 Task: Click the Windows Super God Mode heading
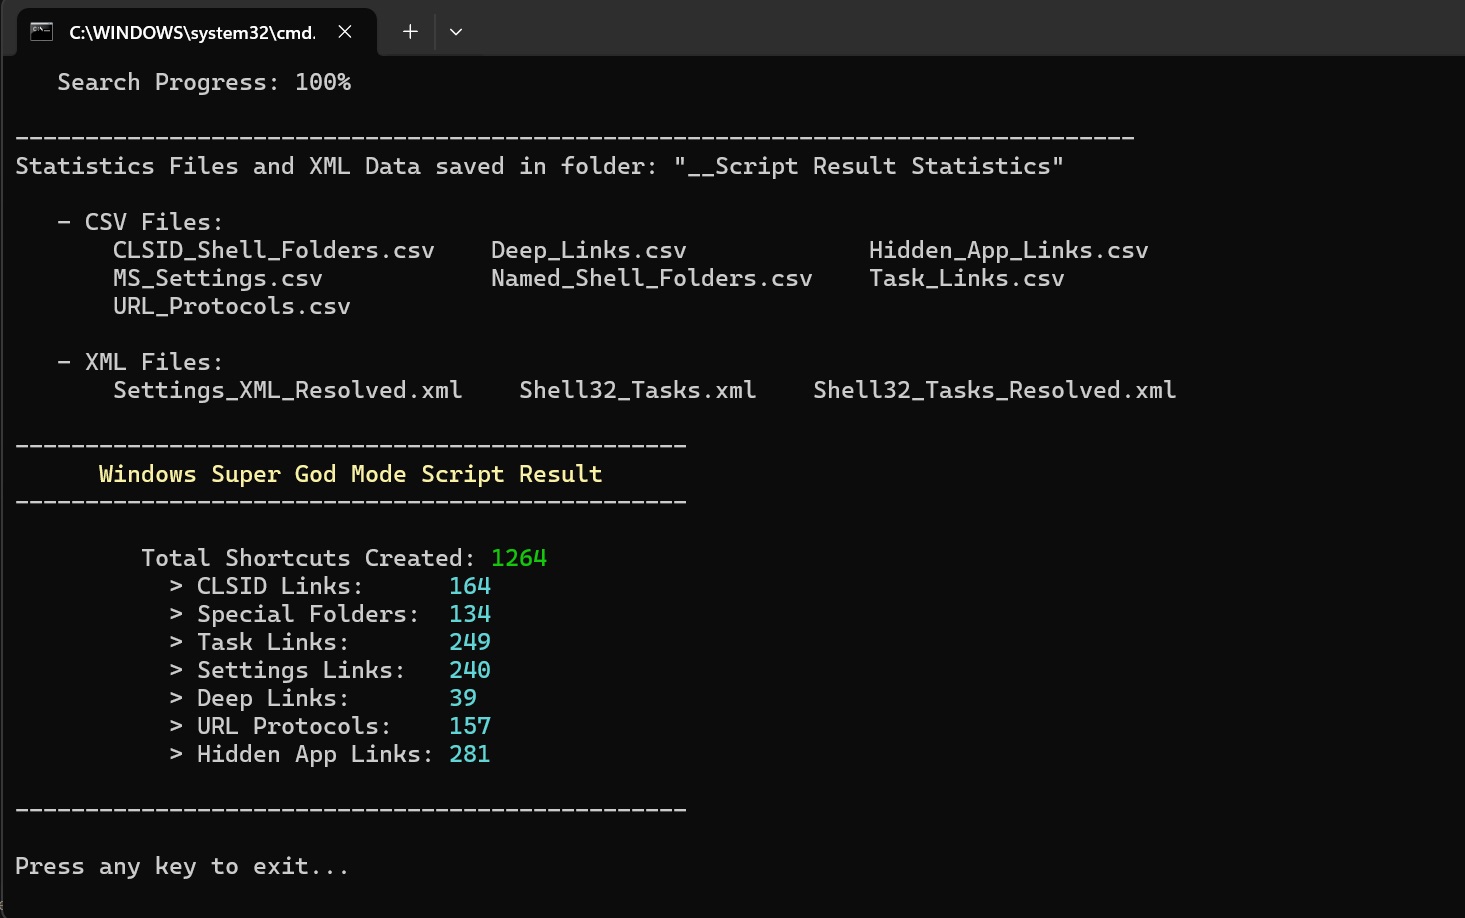[349, 473]
